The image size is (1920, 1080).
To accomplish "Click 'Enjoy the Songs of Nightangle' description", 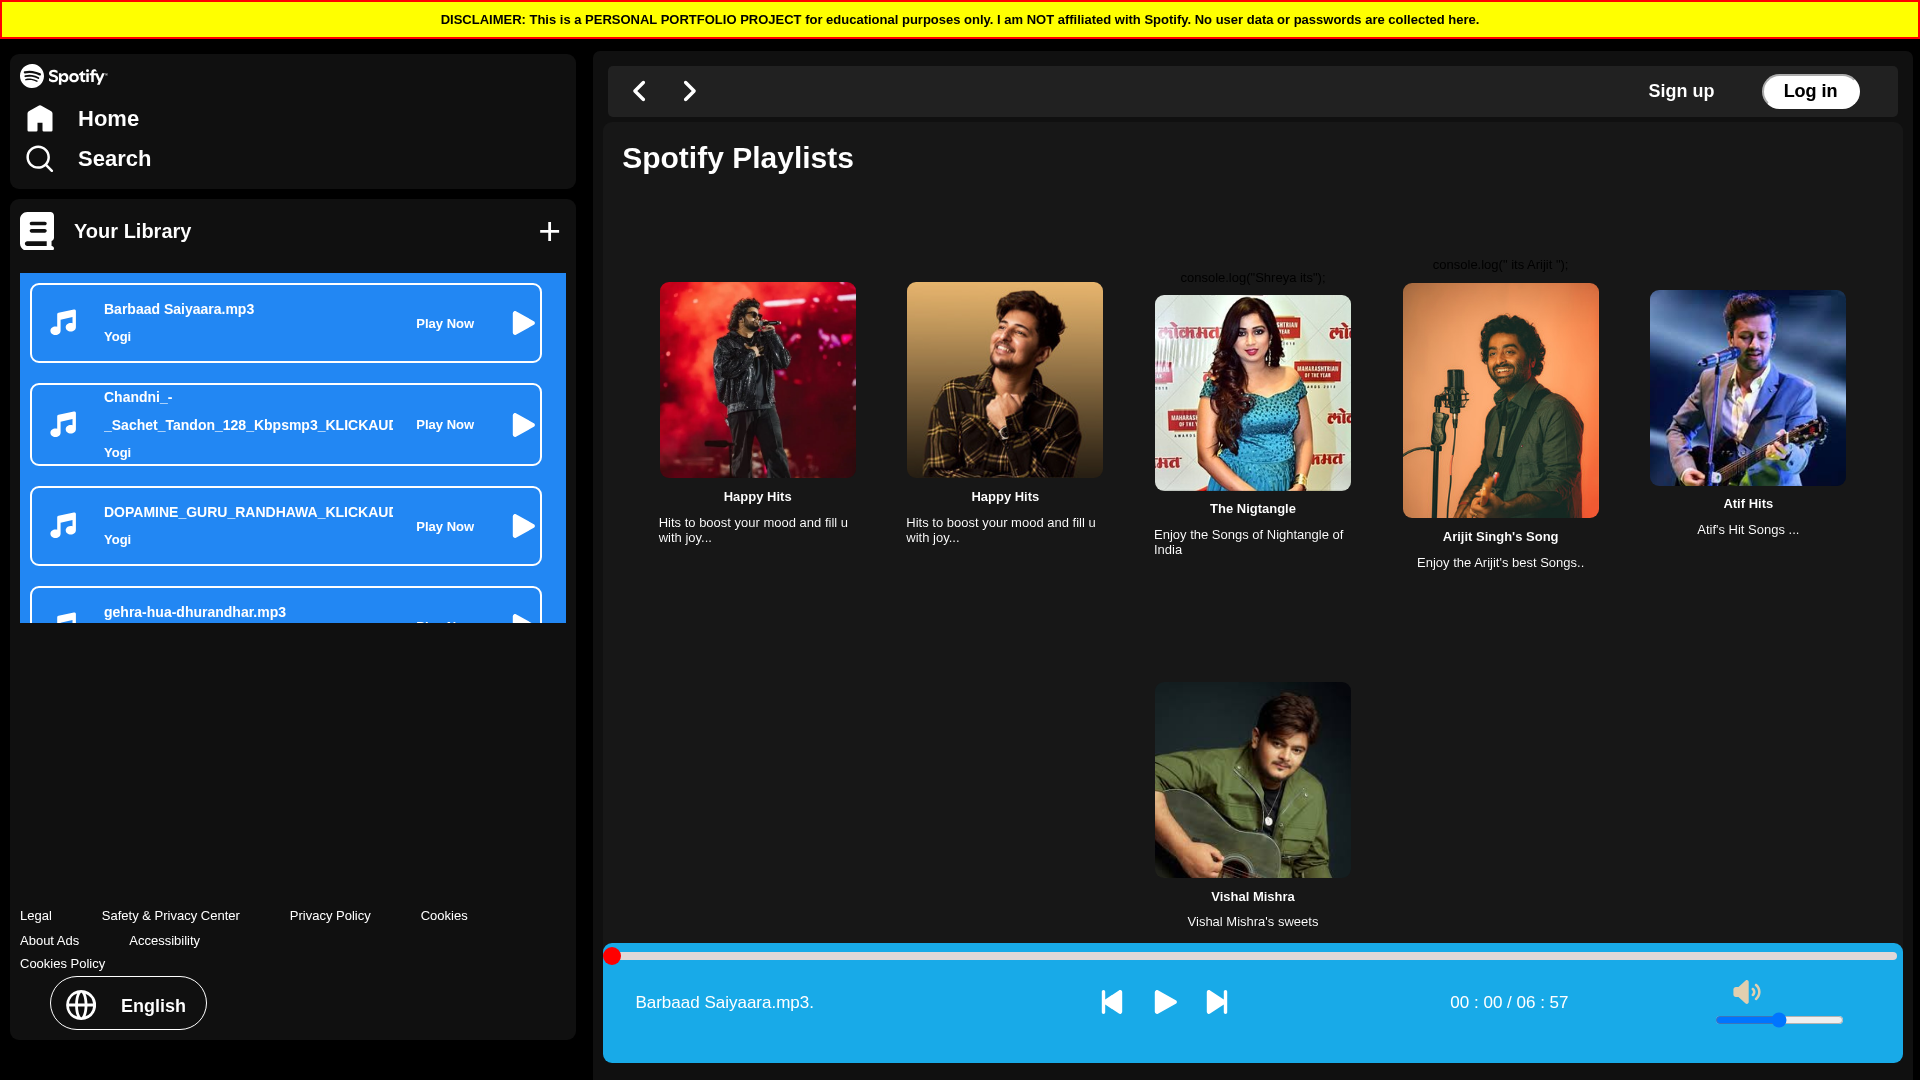I will 1249,542.
